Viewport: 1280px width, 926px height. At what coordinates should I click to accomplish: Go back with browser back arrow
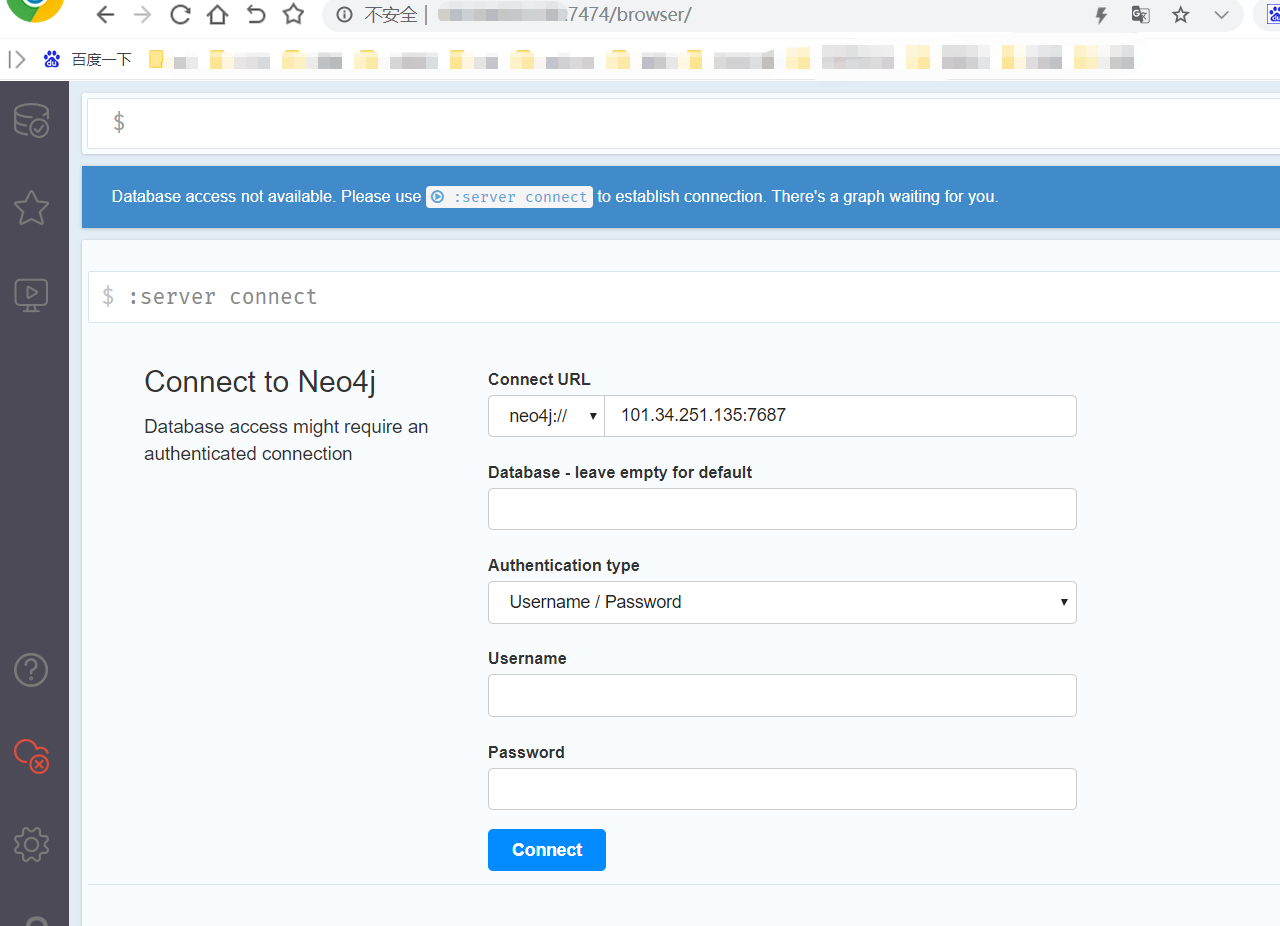click(105, 15)
